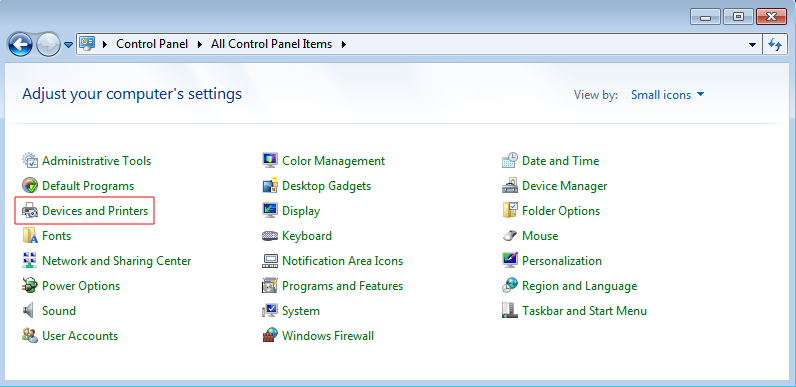This screenshot has height=387, width=796.
Task: Click the Back arrow navigation button
Action: pyautogui.click(x=20, y=45)
